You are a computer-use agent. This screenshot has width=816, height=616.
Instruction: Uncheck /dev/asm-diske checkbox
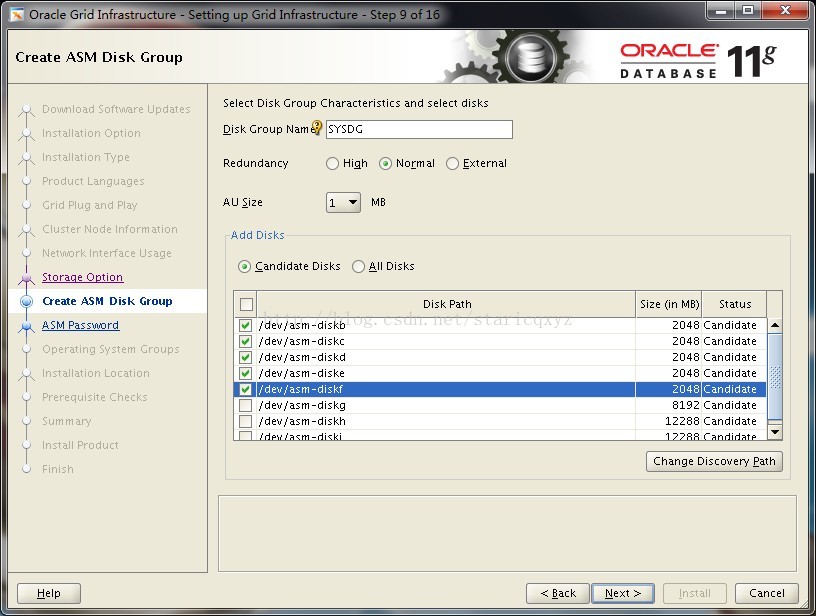coord(246,374)
